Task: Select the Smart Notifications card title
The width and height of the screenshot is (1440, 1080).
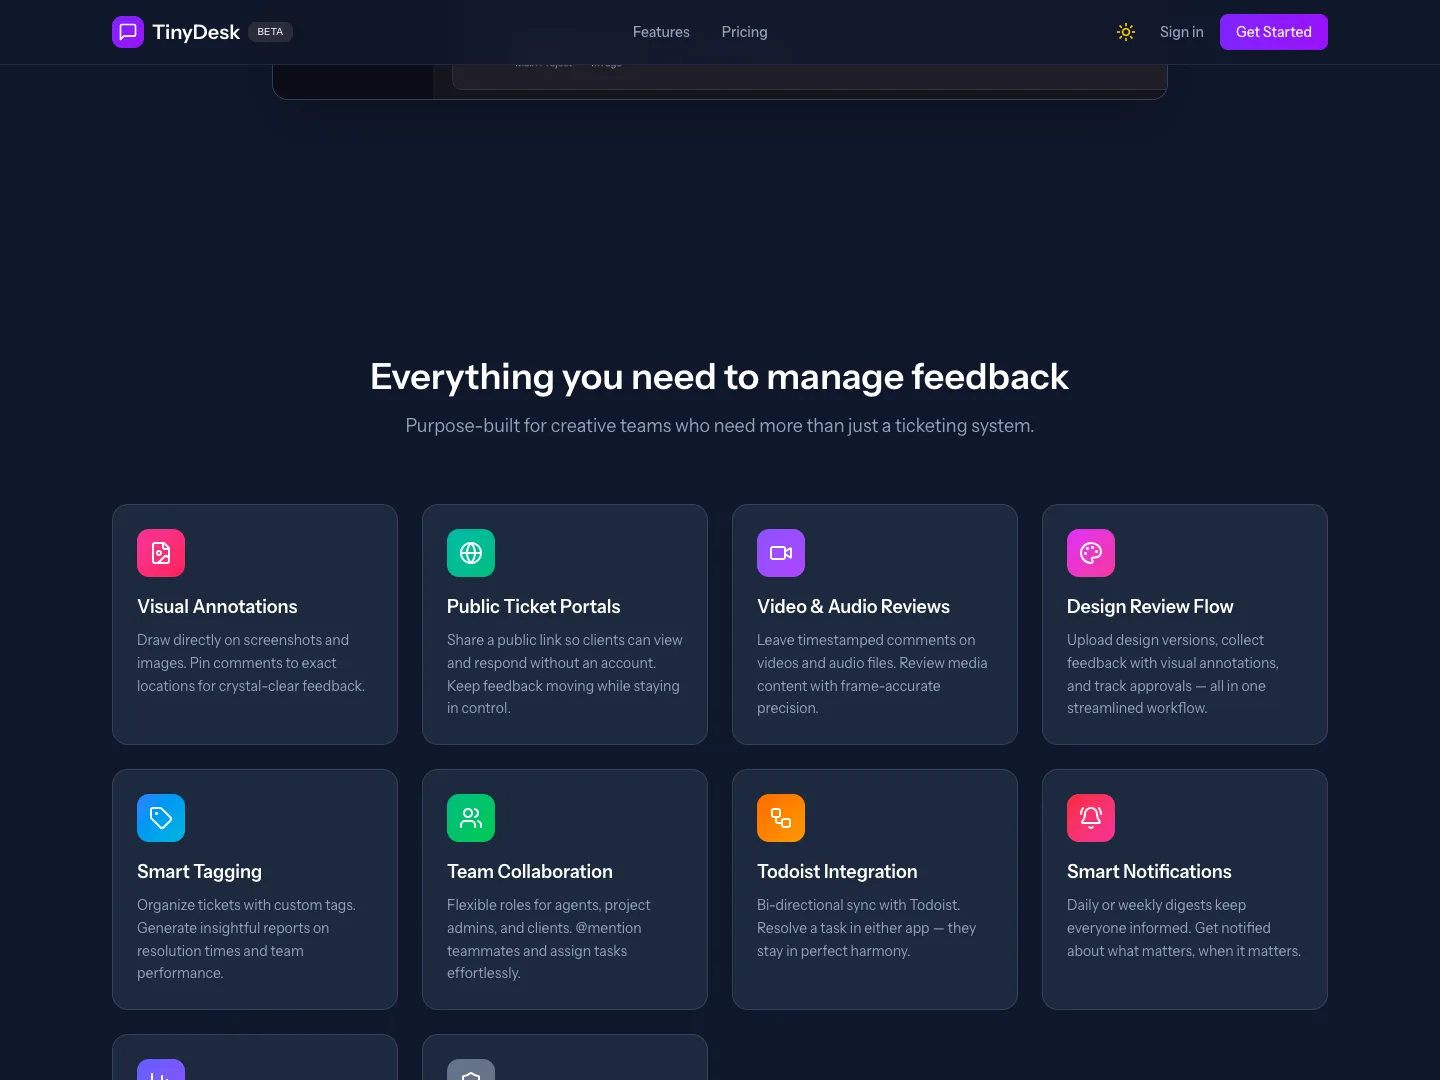Action: point(1149,872)
